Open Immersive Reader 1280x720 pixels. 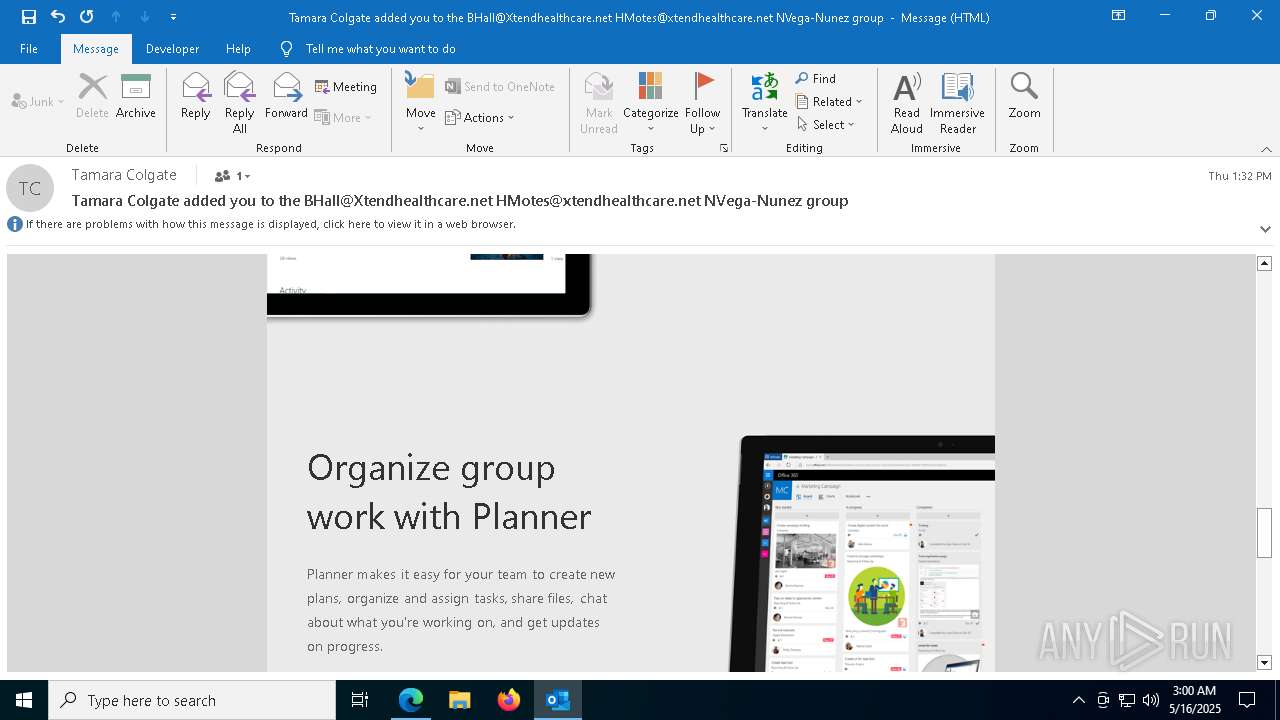point(958,102)
